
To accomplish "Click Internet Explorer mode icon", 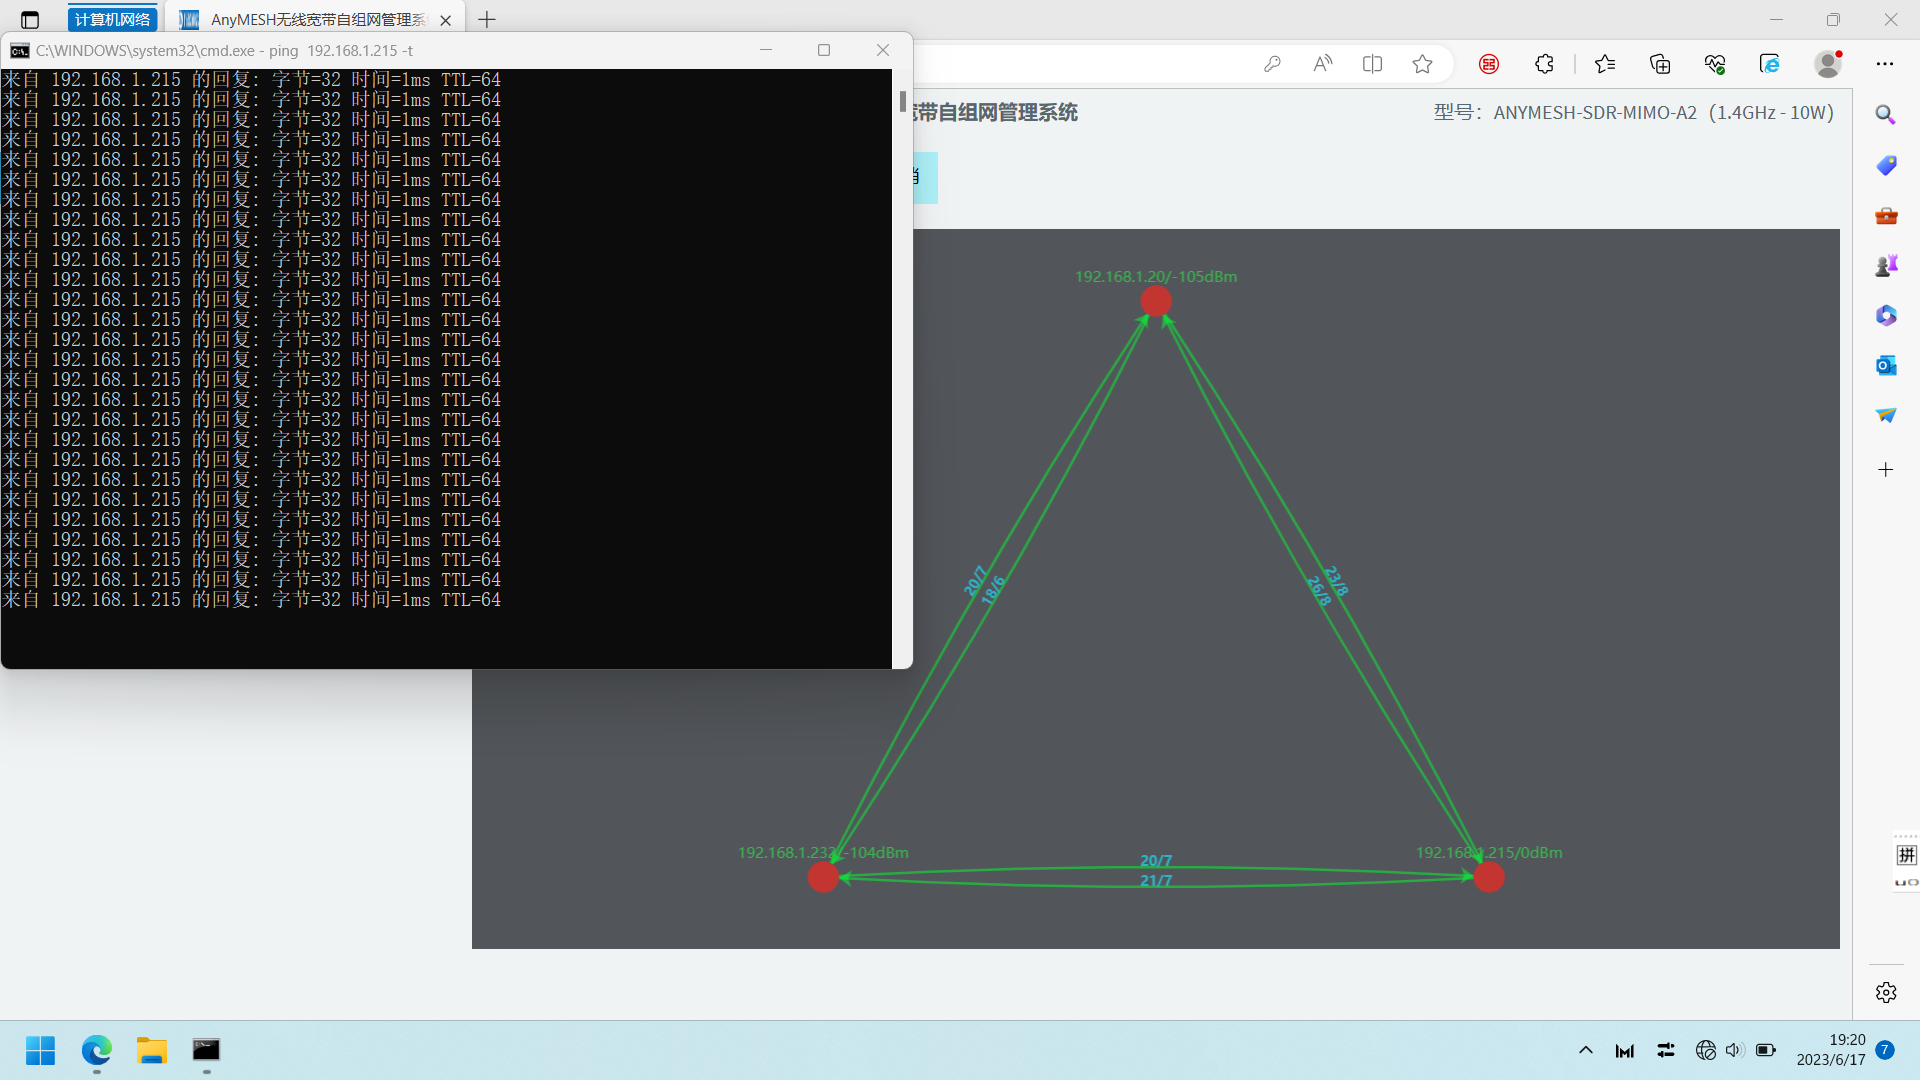I will (1769, 64).
